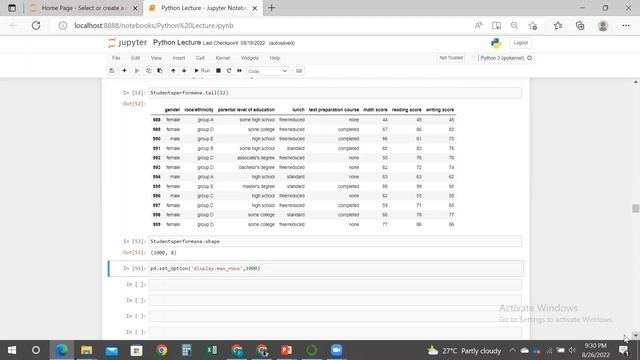The image size is (640, 360).
Task: Open the Edit menu
Action: [136, 58]
